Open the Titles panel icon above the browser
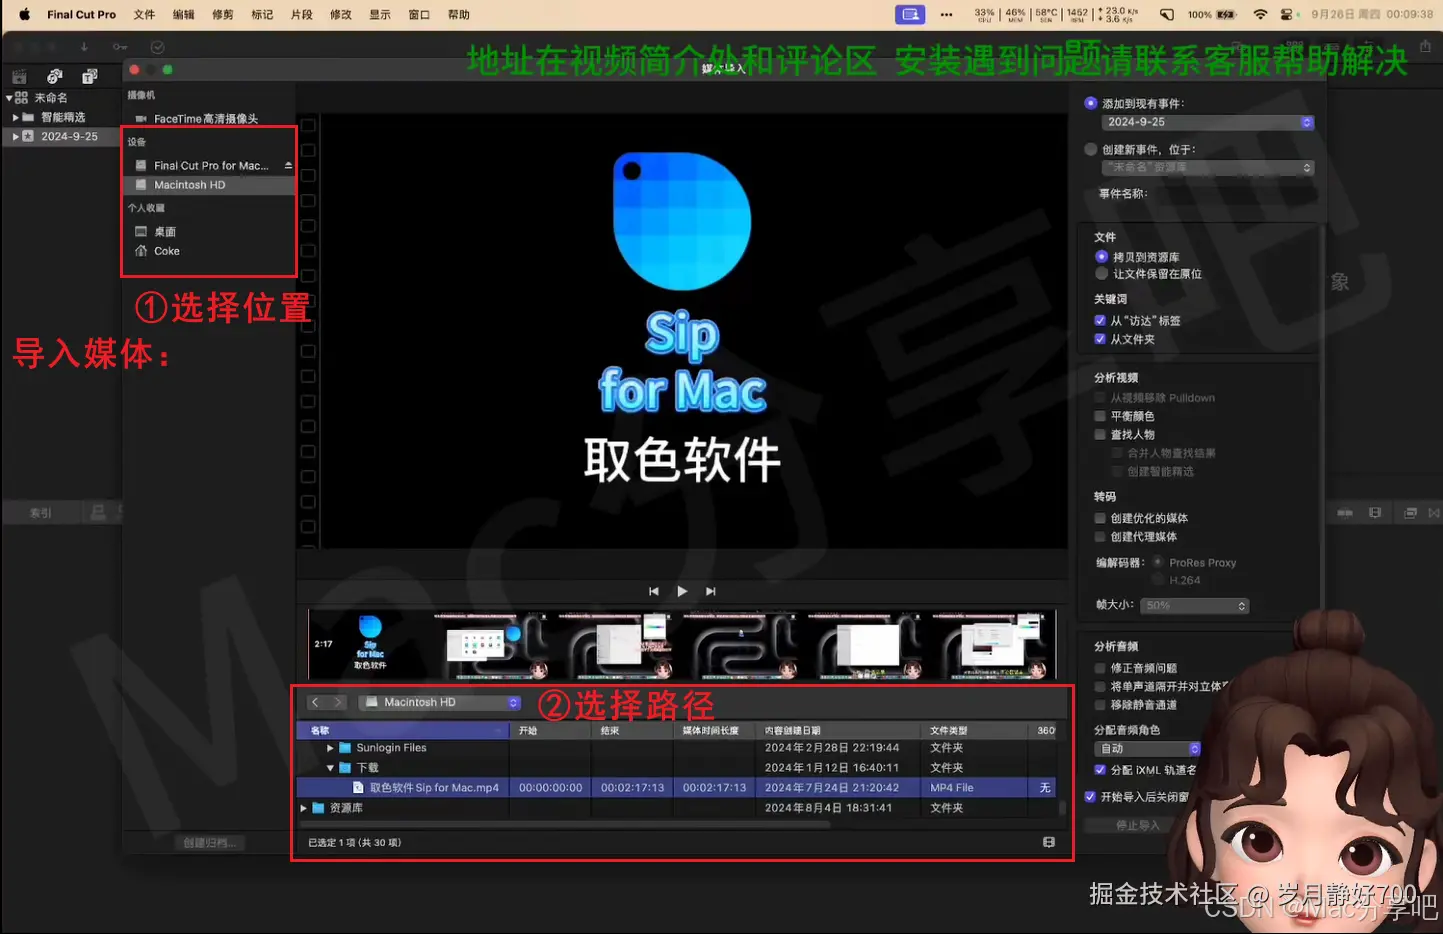1443x934 pixels. point(90,76)
